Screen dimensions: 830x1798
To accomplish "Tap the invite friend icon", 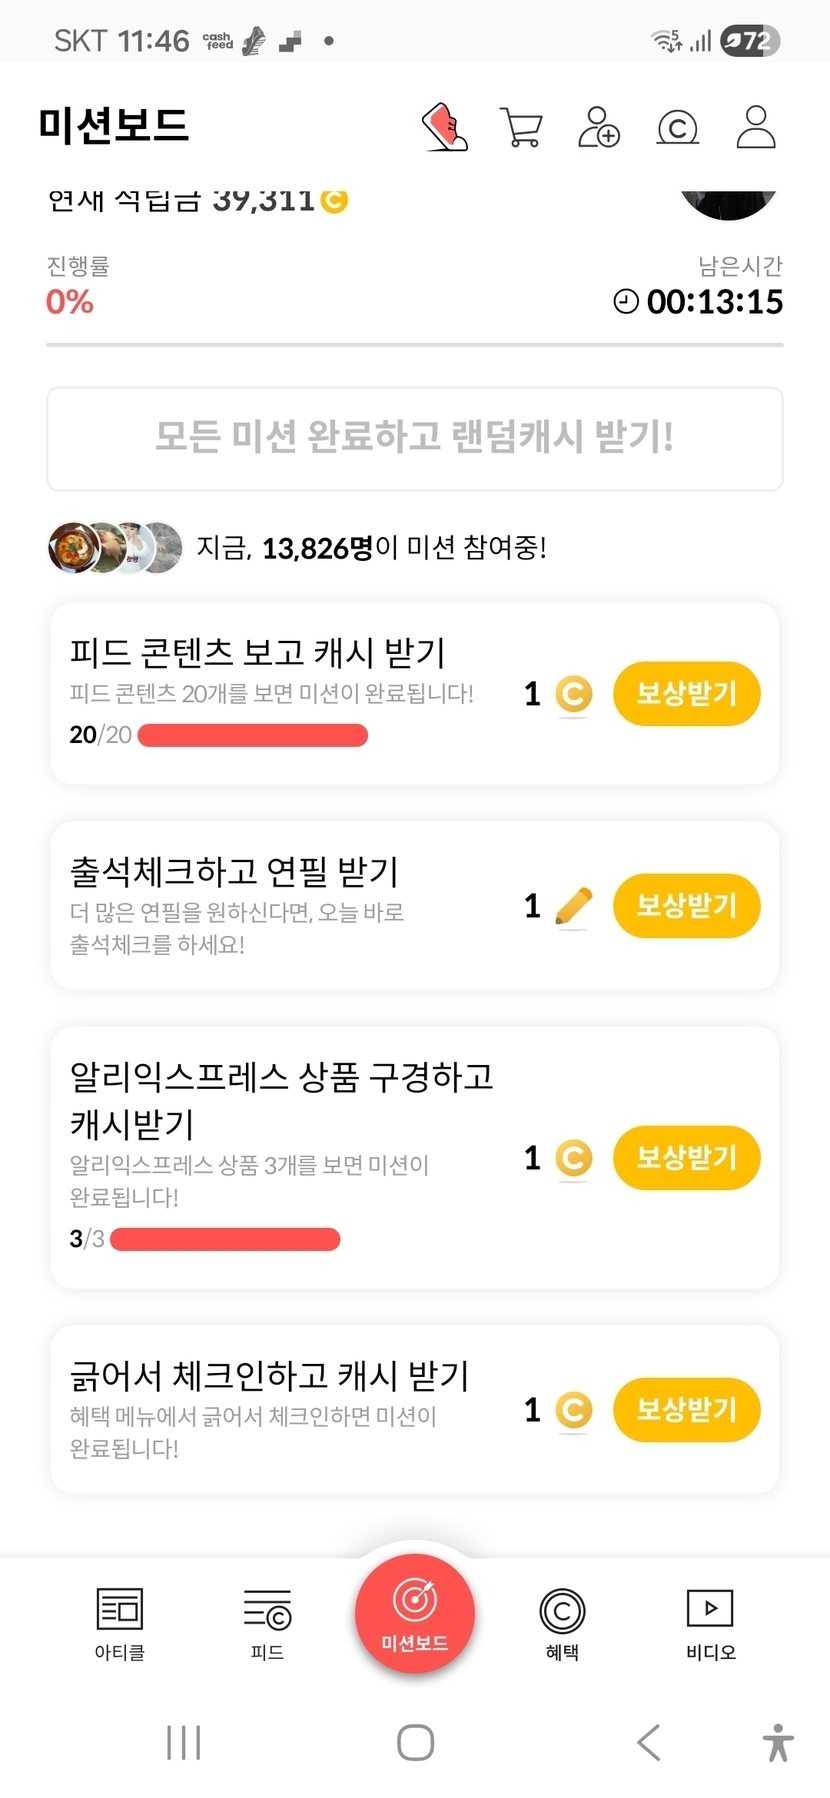I will 599,128.
